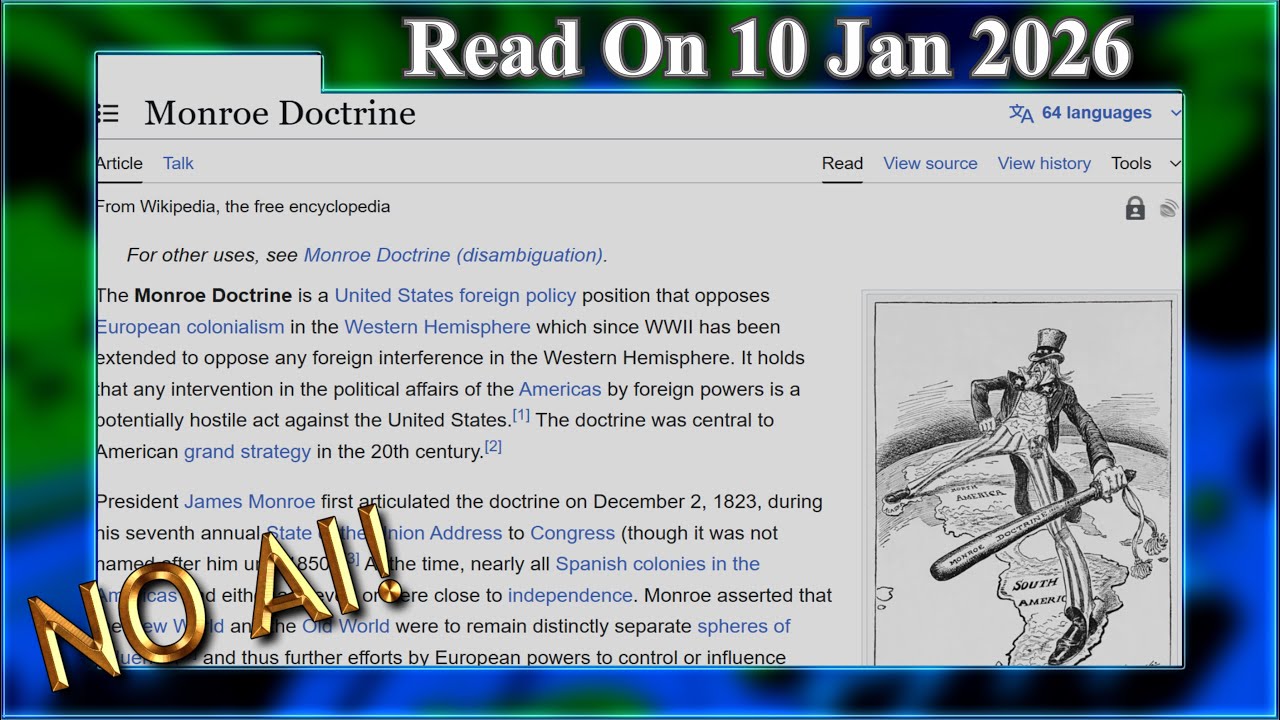Open the grand strategy link
Screen dimensions: 1280x720
click(247, 452)
